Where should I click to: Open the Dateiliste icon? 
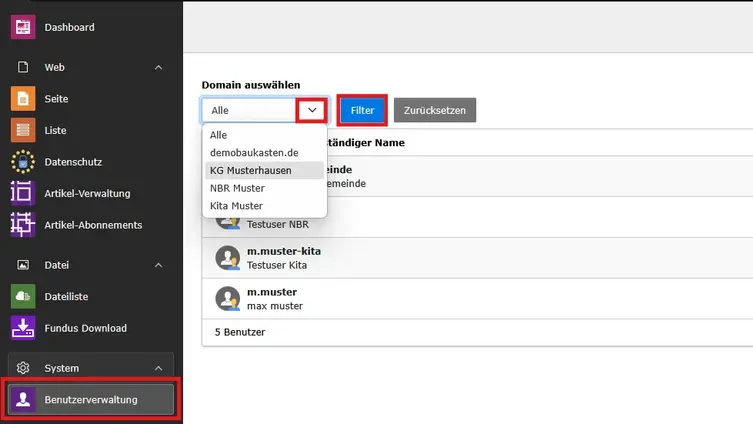tap(22, 296)
